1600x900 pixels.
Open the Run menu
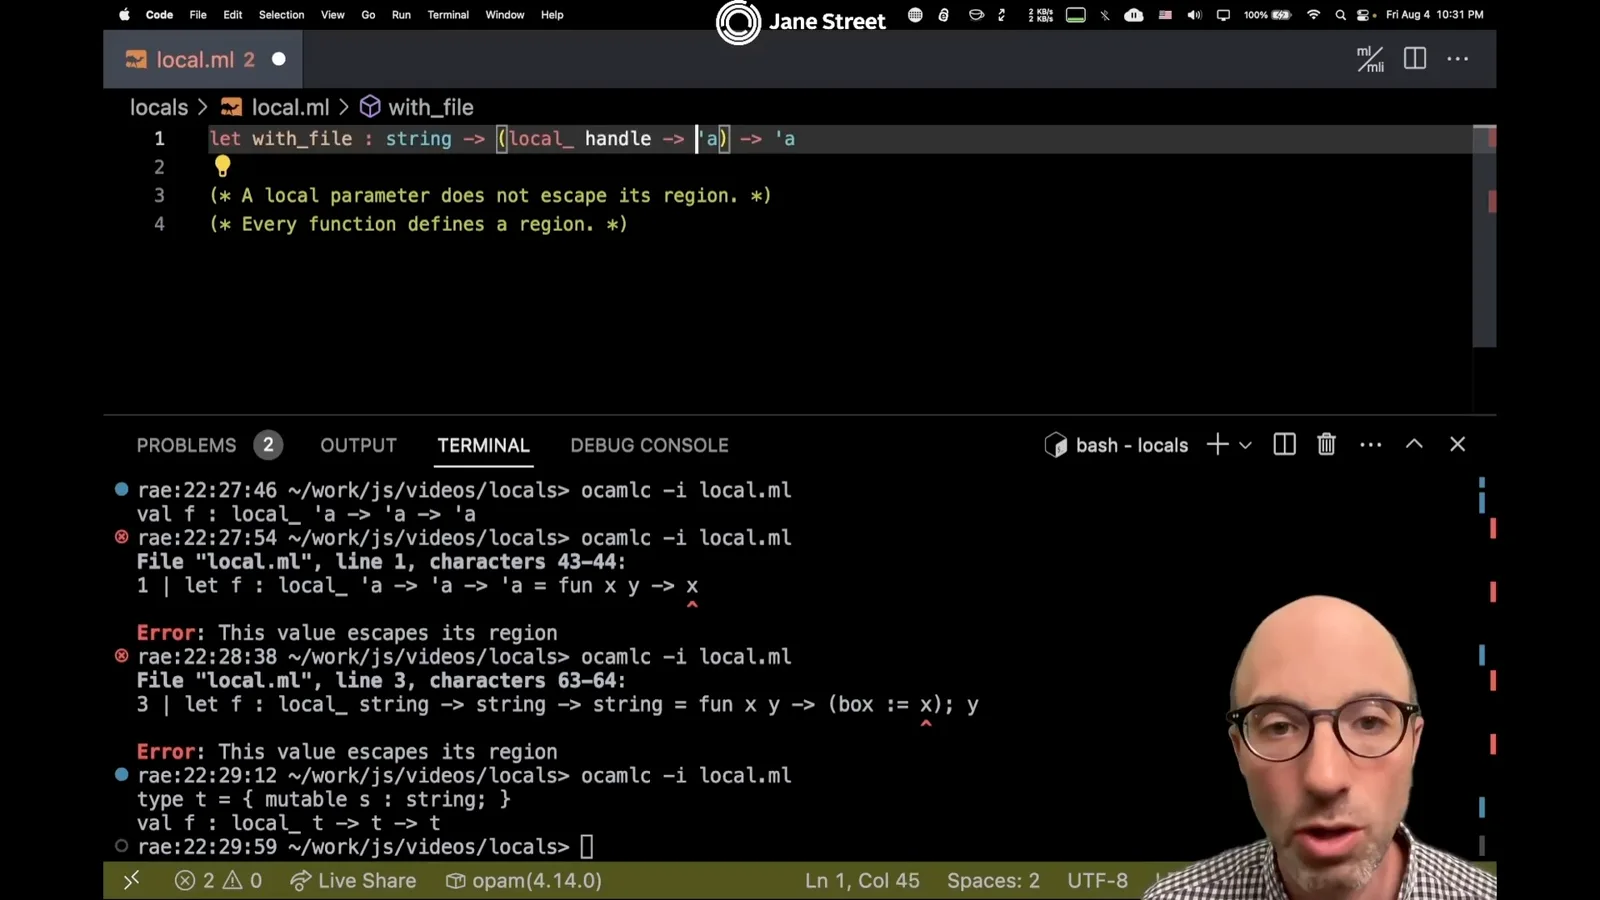tap(401, 15)
